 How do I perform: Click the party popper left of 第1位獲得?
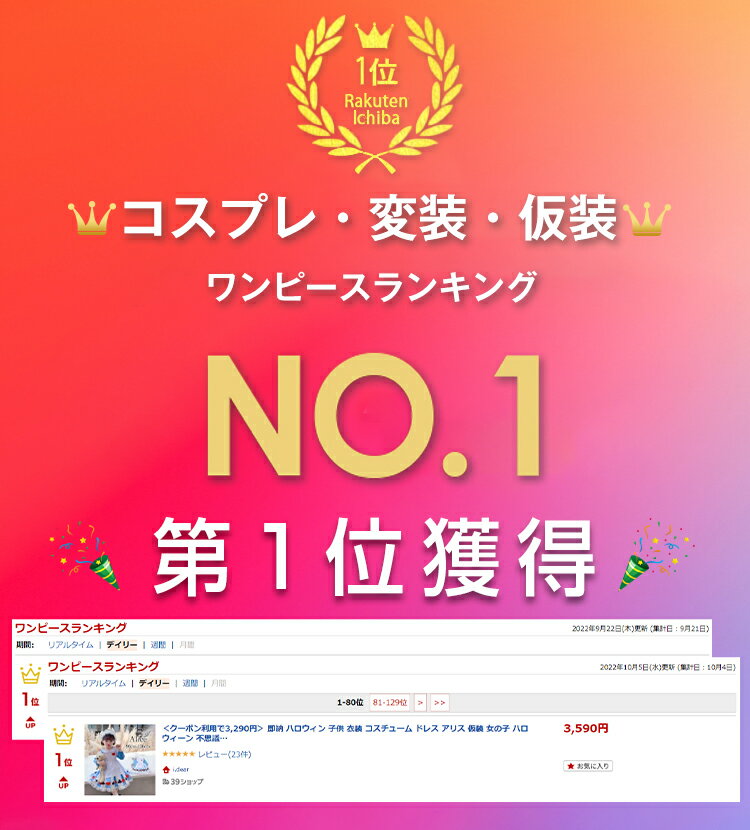click(86, 556)
